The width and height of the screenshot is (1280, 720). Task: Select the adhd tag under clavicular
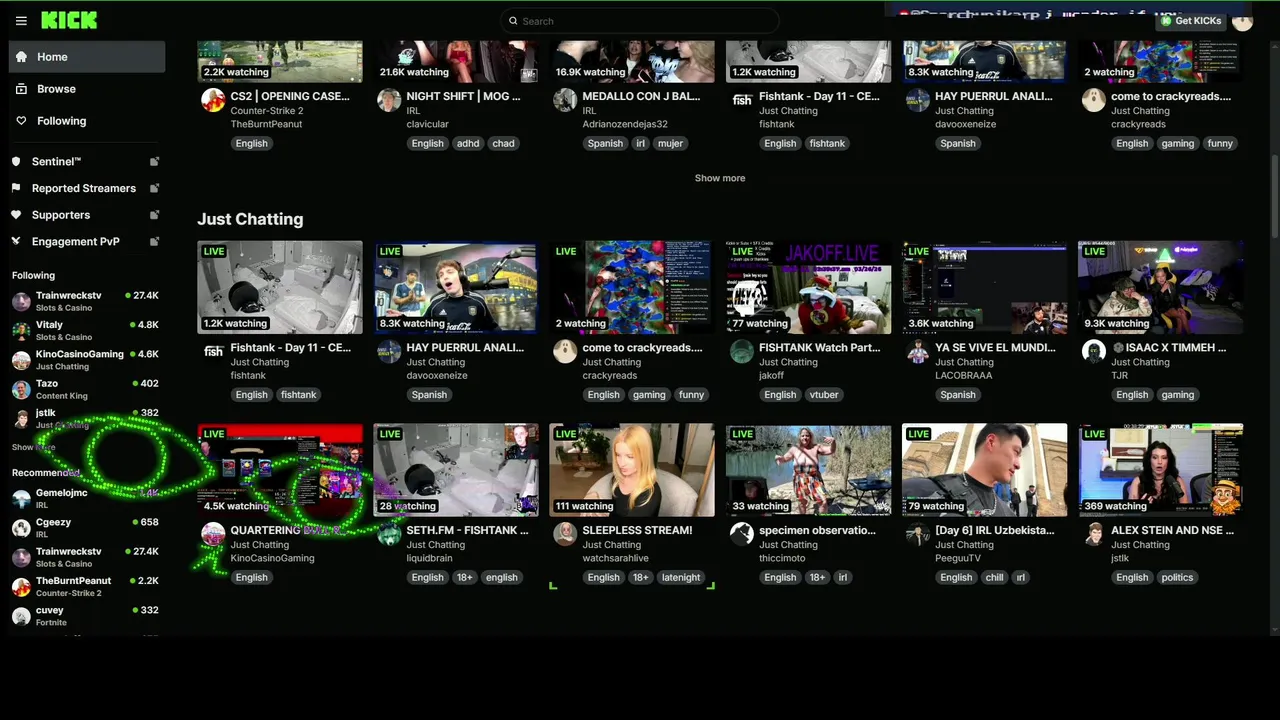coord(468,143)
